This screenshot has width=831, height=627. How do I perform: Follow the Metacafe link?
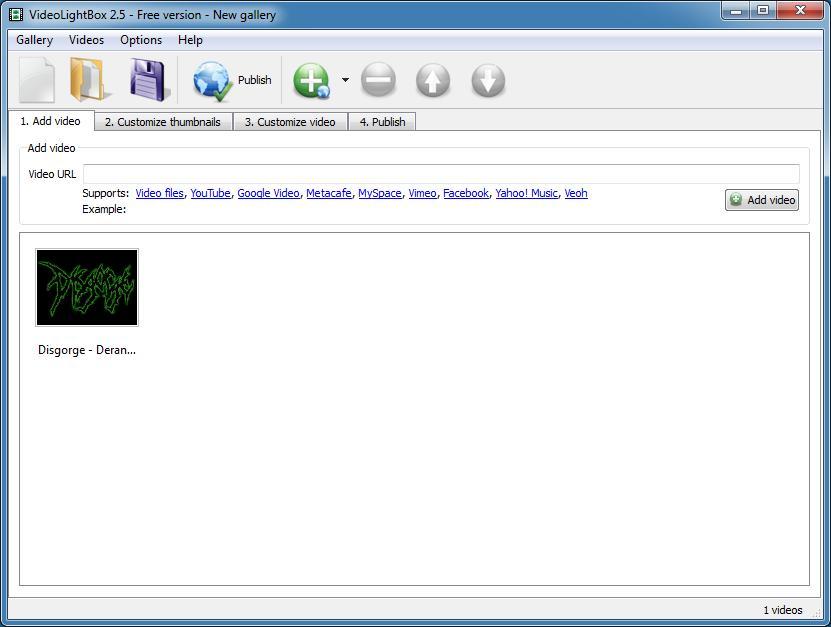click(329, 193)
